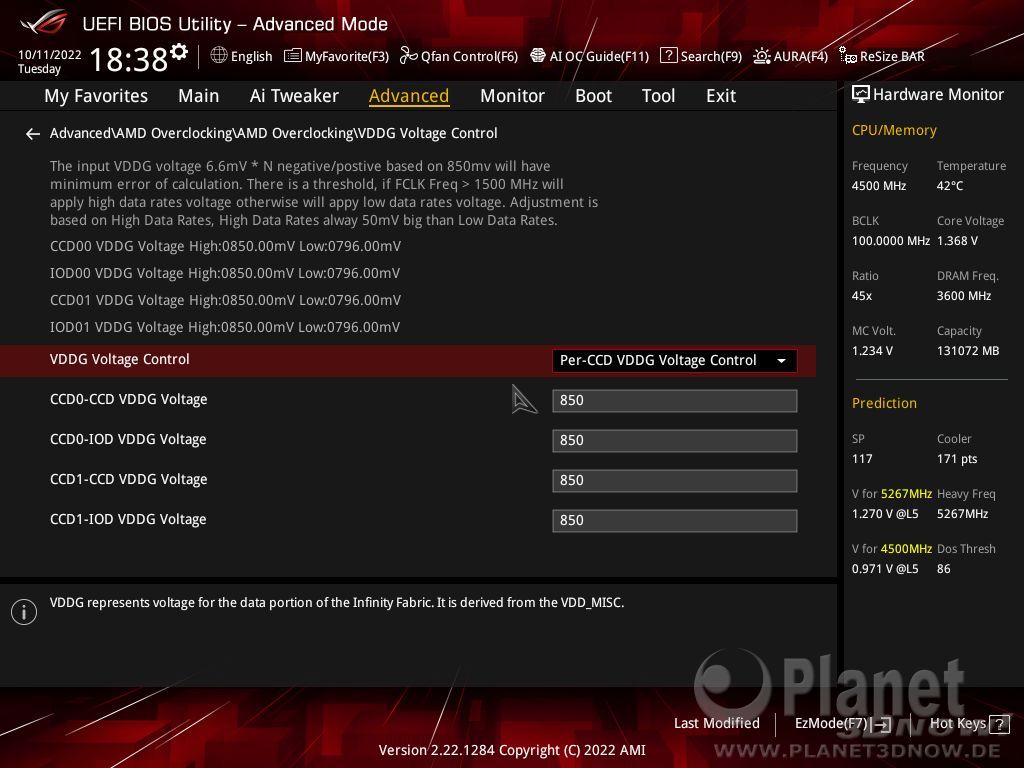Launch AI OC Guide(F11)
The width and height of the screenshot is (1024, 768).
coord(590,56)
